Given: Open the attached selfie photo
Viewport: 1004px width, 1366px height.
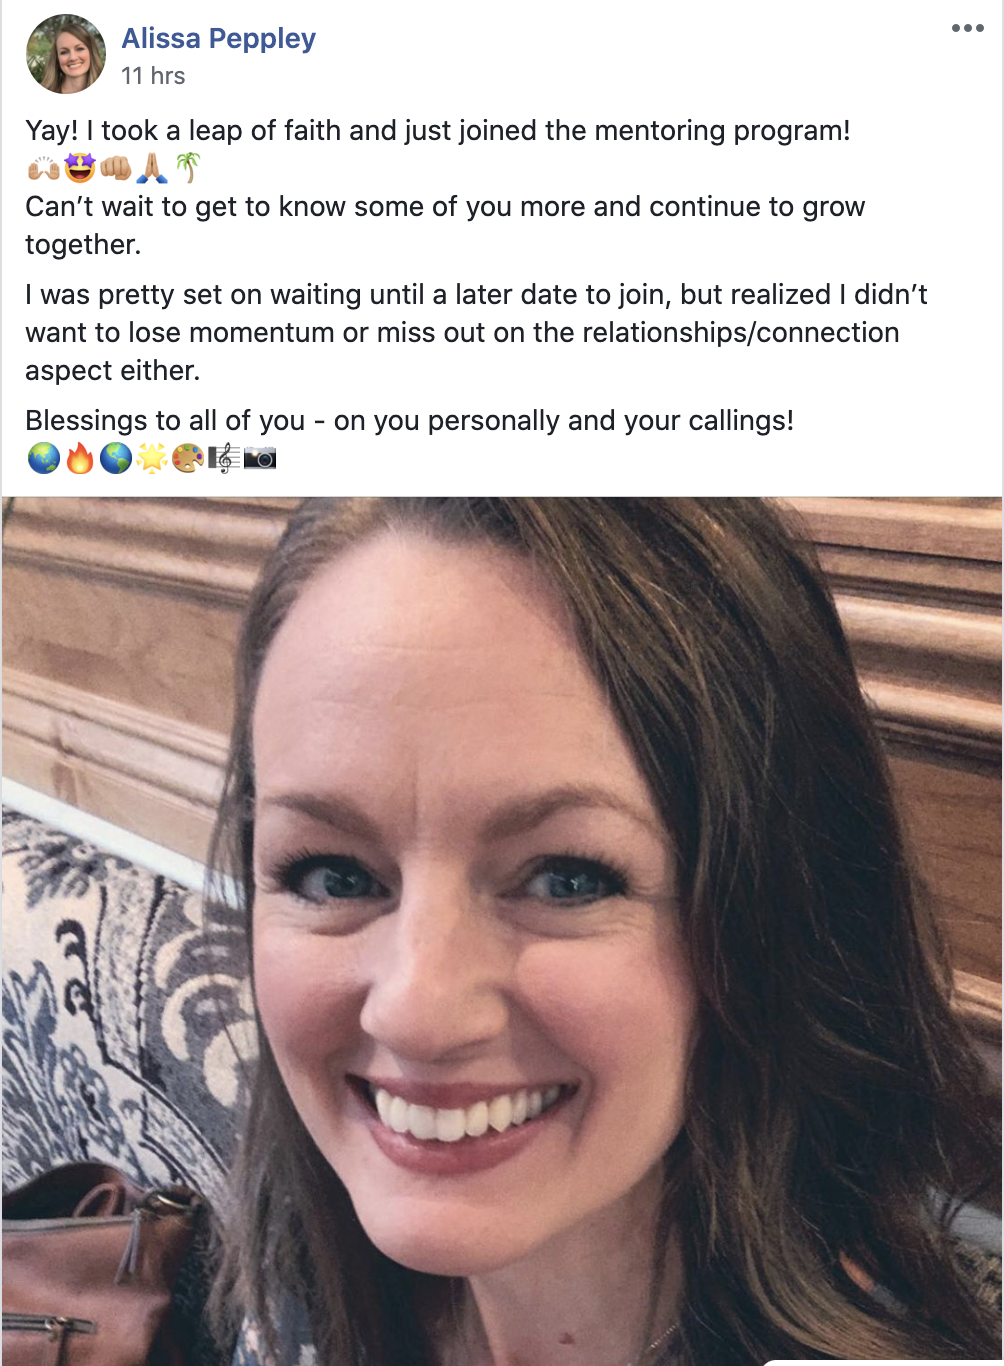Looking at the screenshot, I should [502, 931].
